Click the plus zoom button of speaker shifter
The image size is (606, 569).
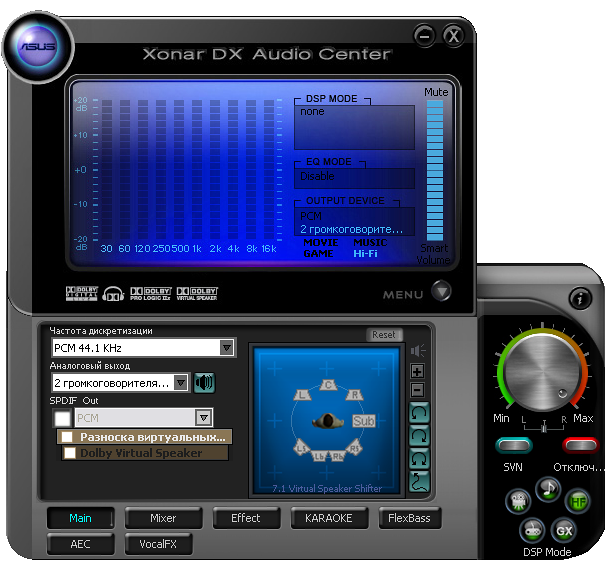pos(417,371)
